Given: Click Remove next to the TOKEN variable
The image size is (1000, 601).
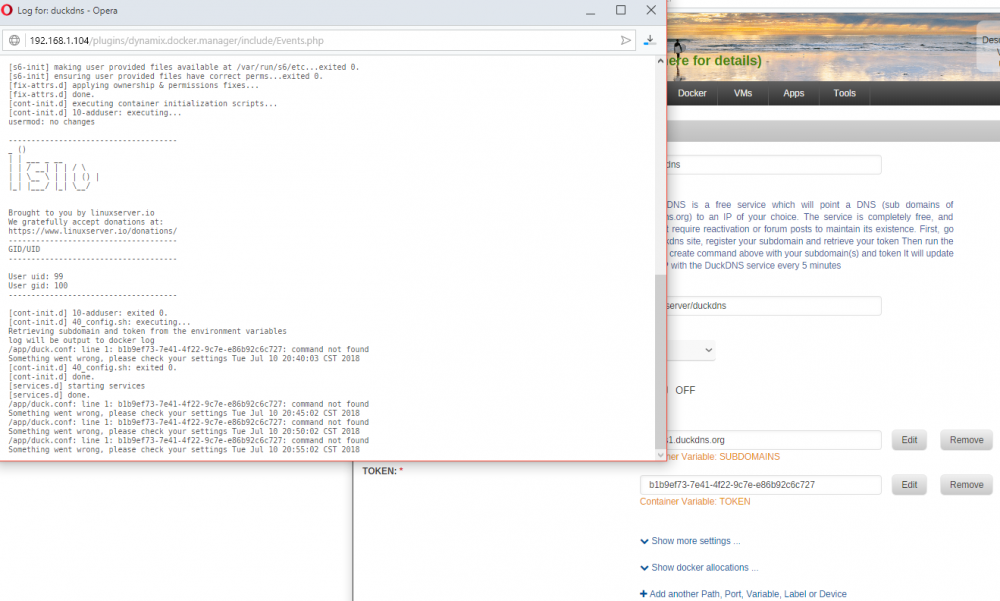Looking at the screenshot, I should click(966, 484).
